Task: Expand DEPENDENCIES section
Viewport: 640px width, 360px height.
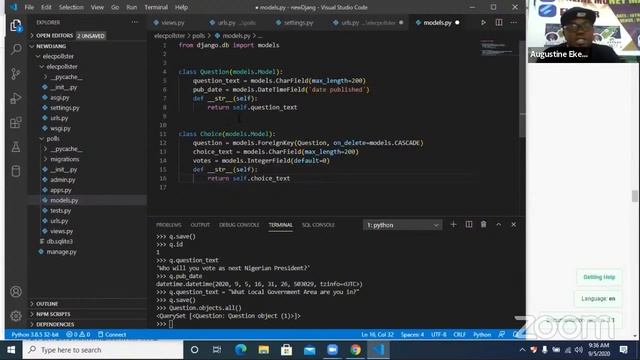Action: coord(55,324)
